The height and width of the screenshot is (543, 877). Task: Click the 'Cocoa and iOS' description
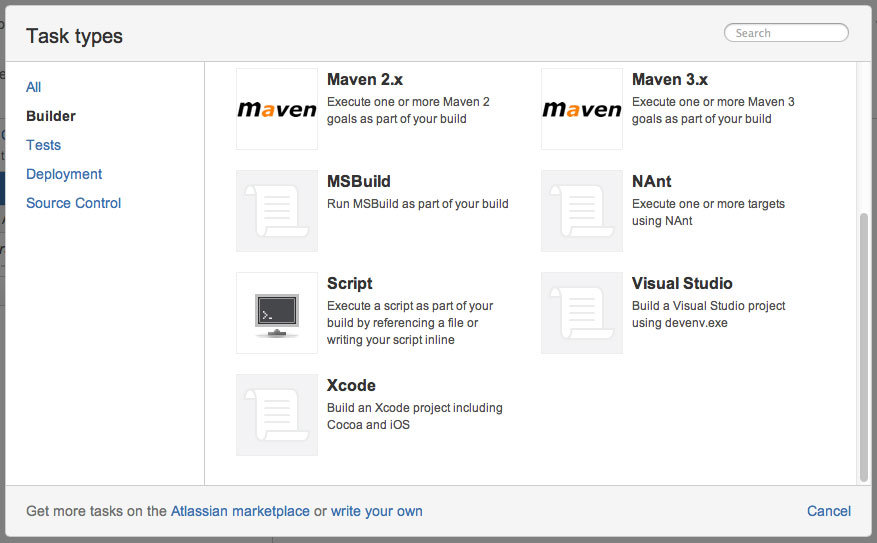pyautogui.click(x=368, y=425)
